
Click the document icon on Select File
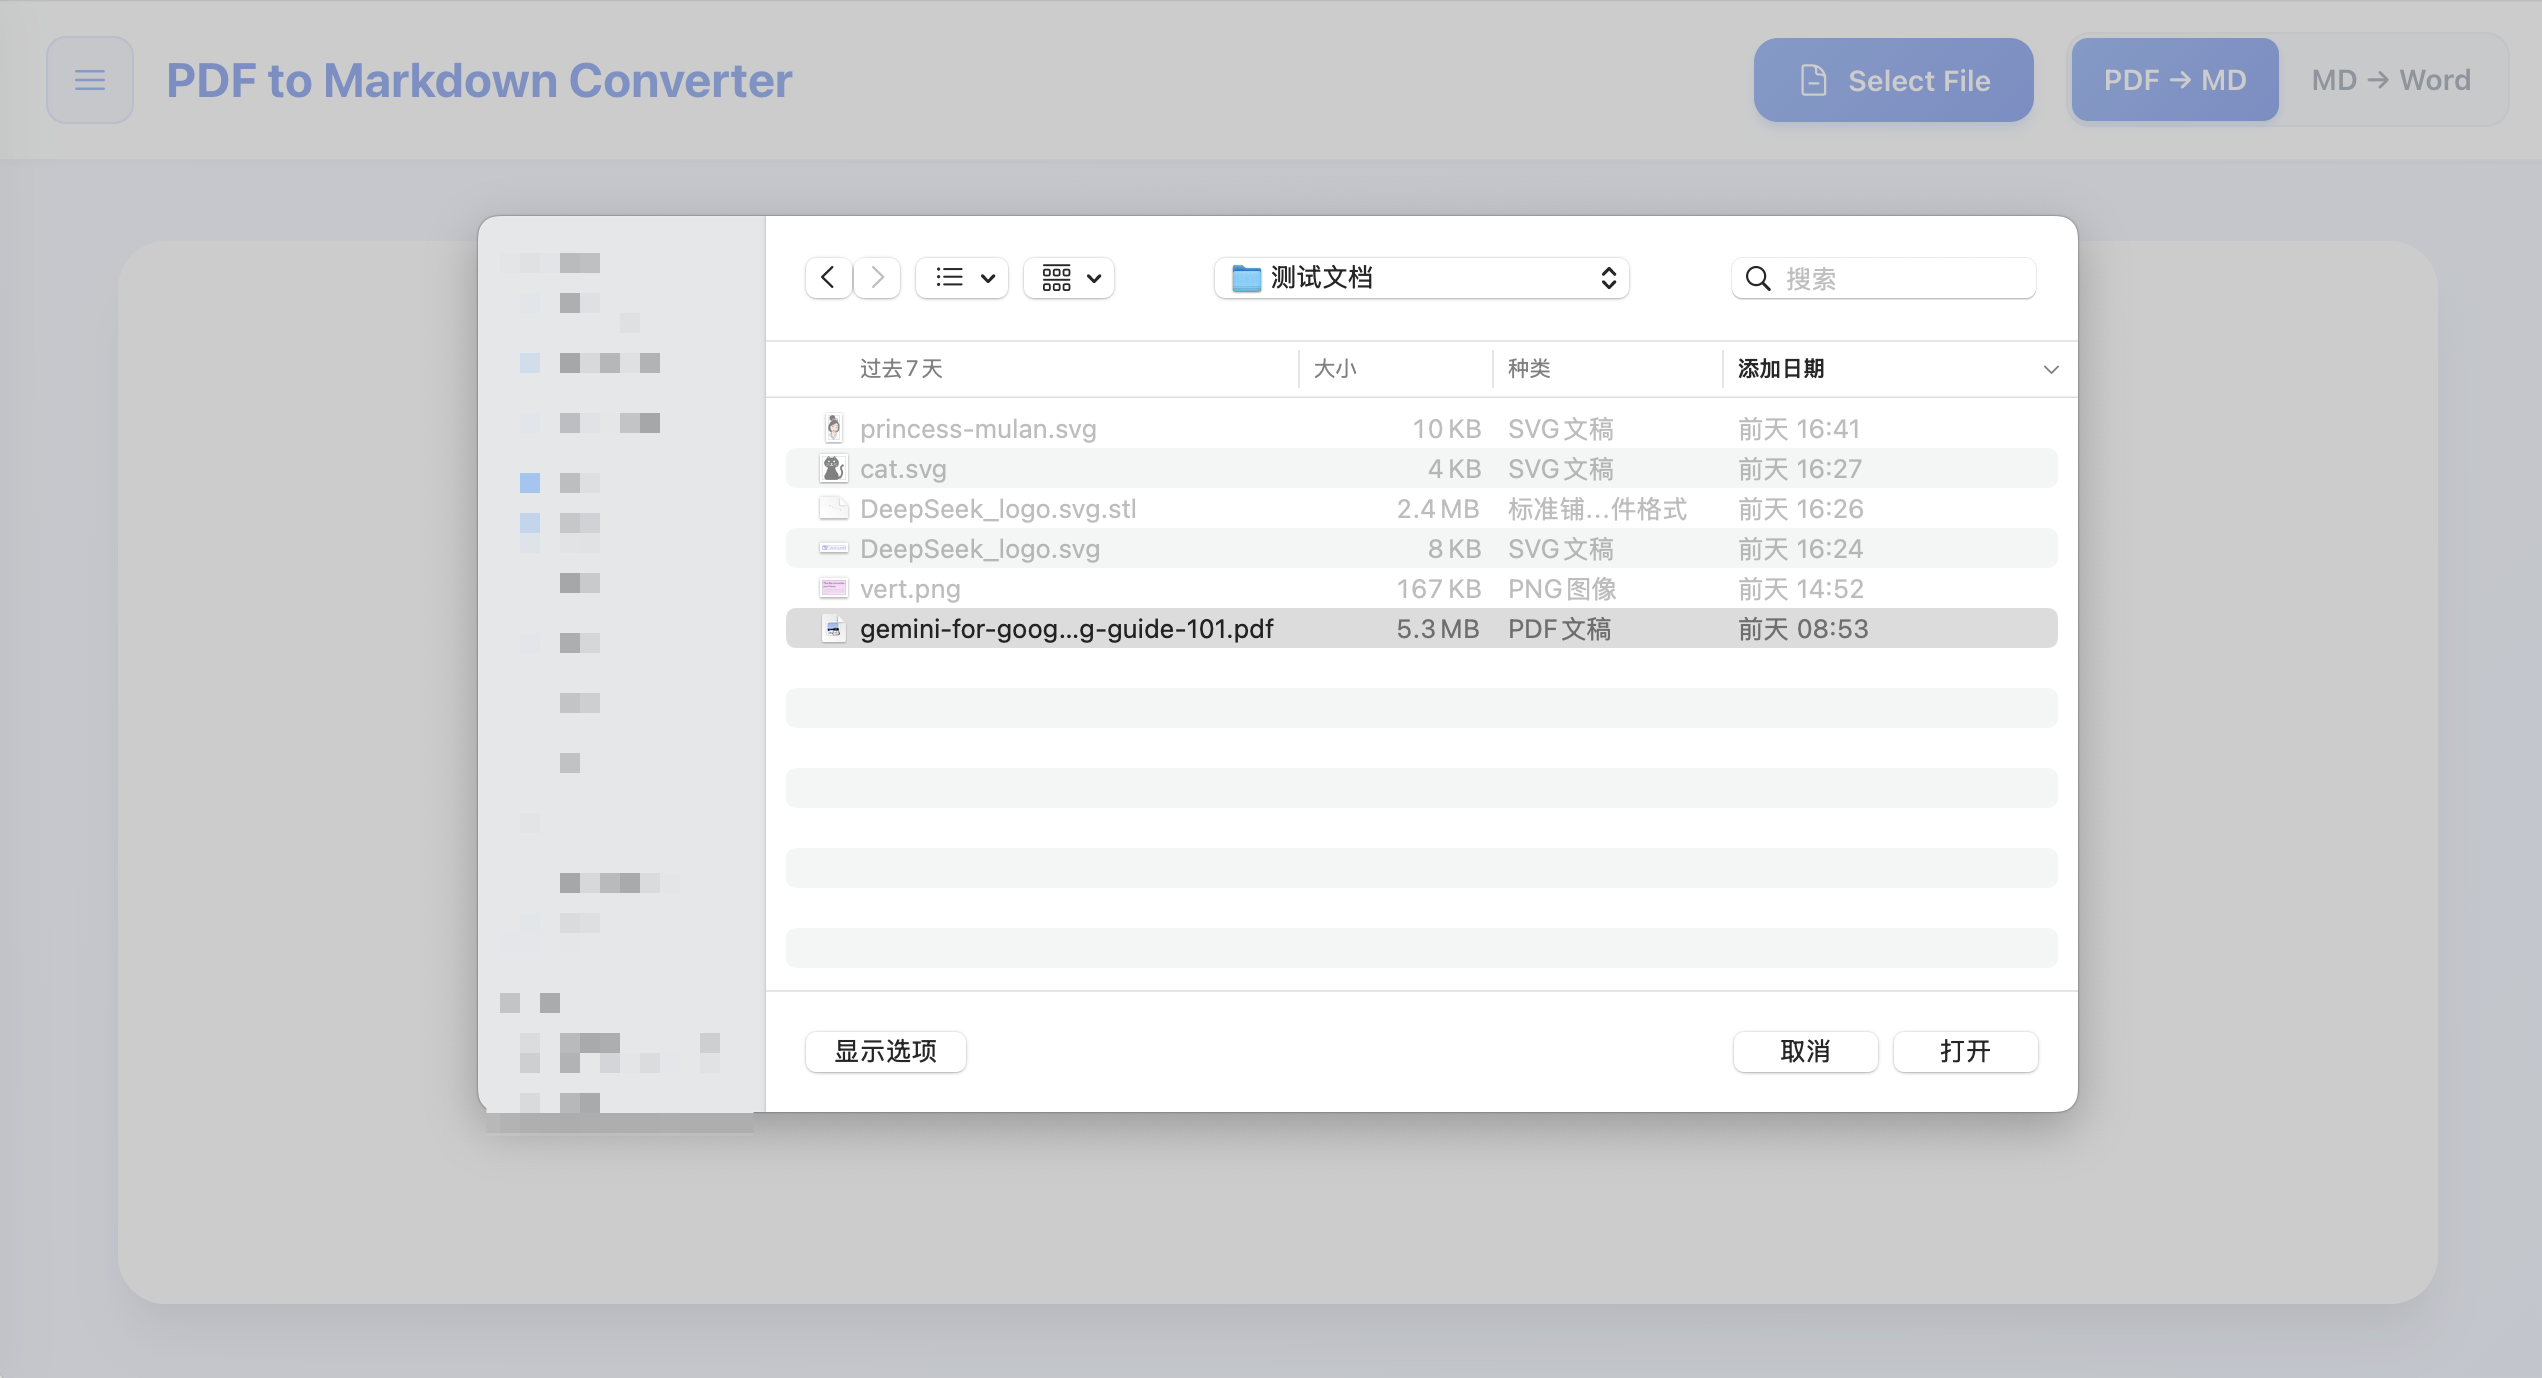[x=1813, y=80]
